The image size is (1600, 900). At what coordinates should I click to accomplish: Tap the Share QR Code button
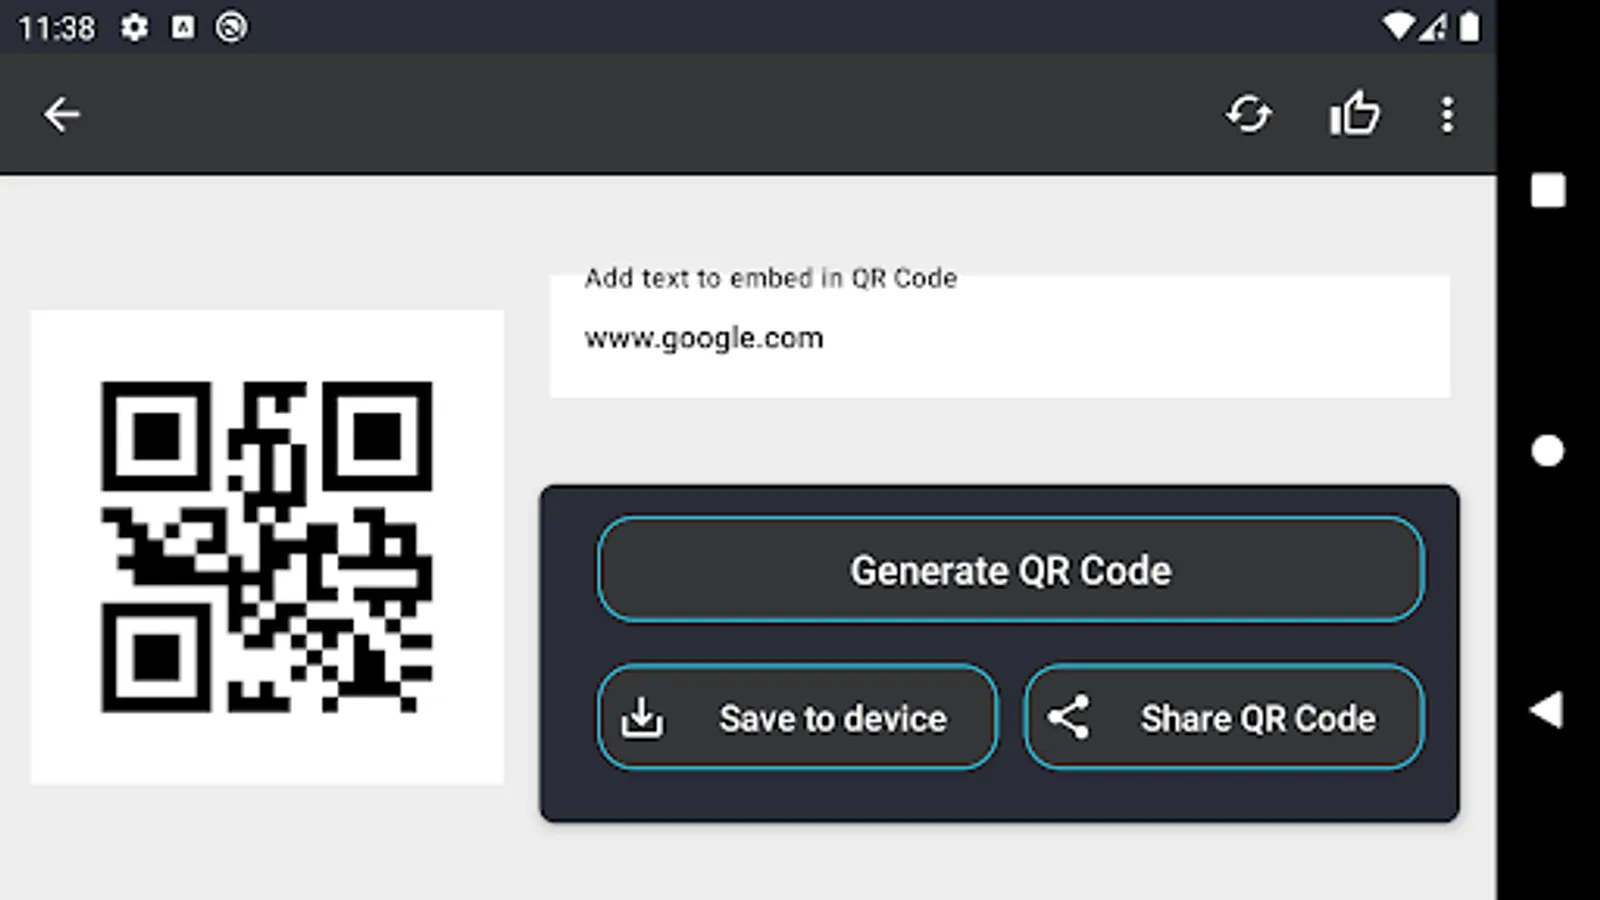(x=1224, y=718)
